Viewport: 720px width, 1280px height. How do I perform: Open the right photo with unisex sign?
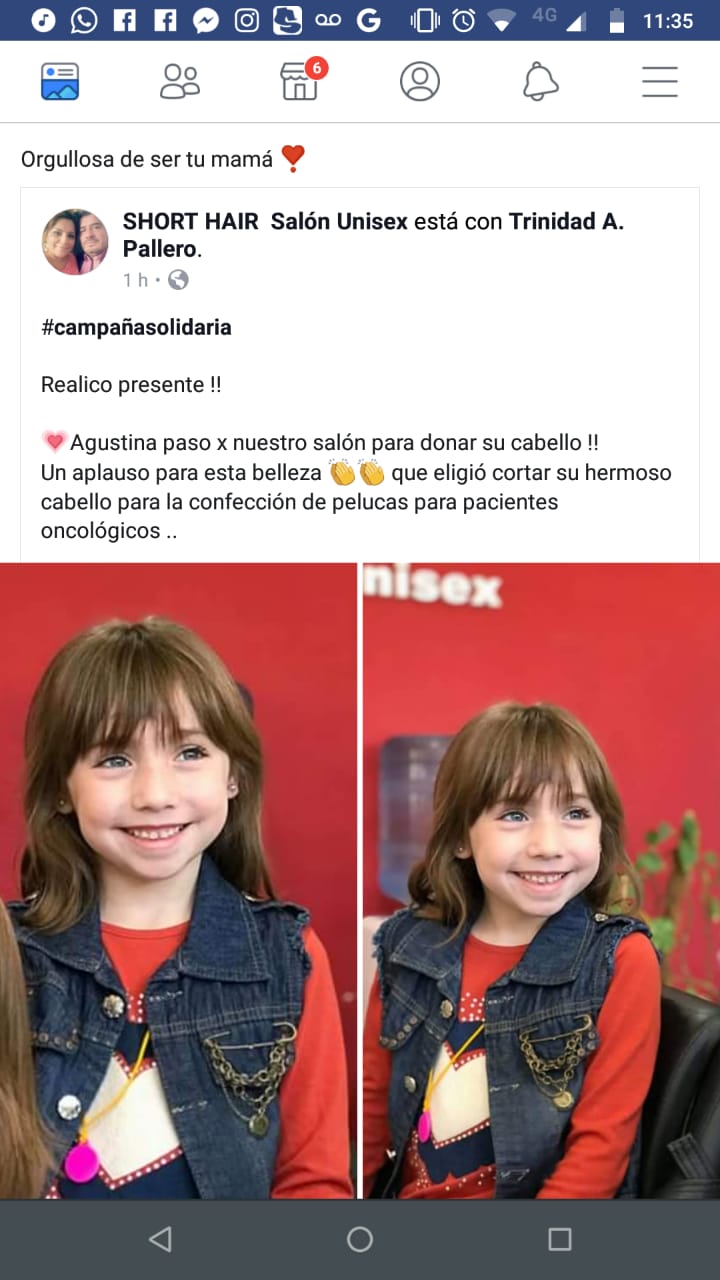541,880
